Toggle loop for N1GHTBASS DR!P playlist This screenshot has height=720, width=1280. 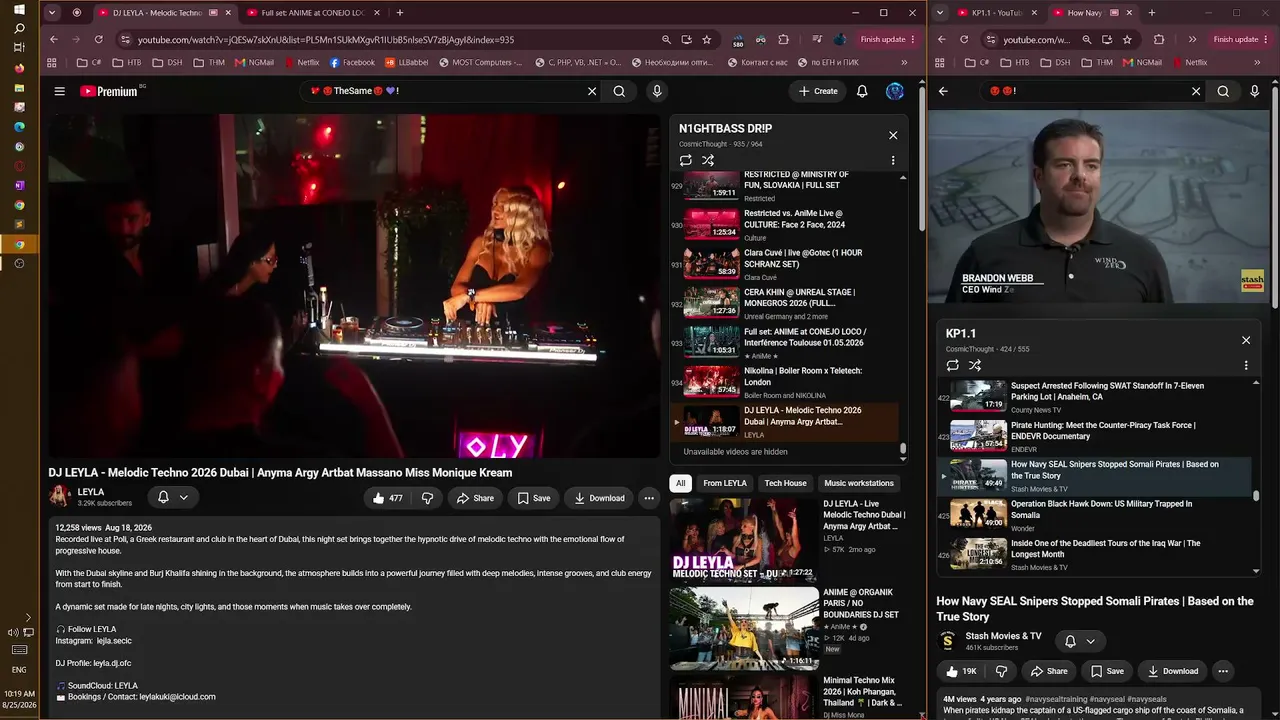(x=686, y=160)
